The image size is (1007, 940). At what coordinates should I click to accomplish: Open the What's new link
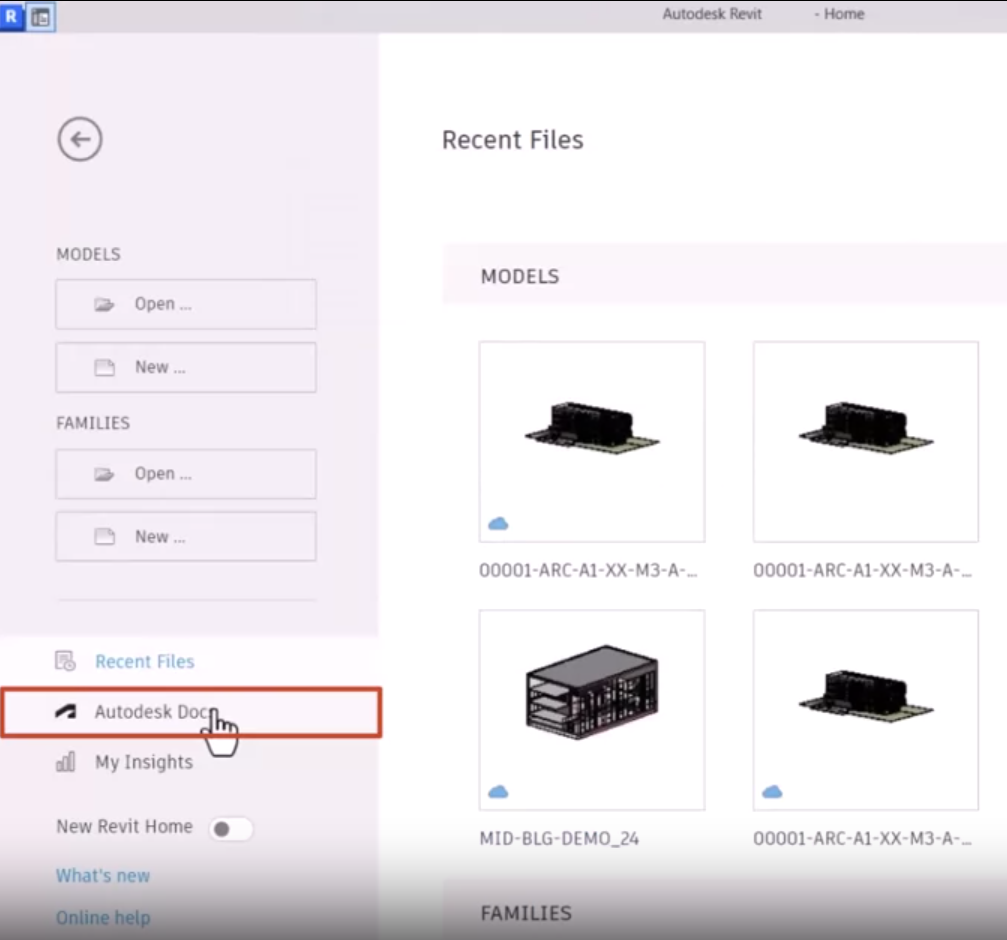pos(103,876)
